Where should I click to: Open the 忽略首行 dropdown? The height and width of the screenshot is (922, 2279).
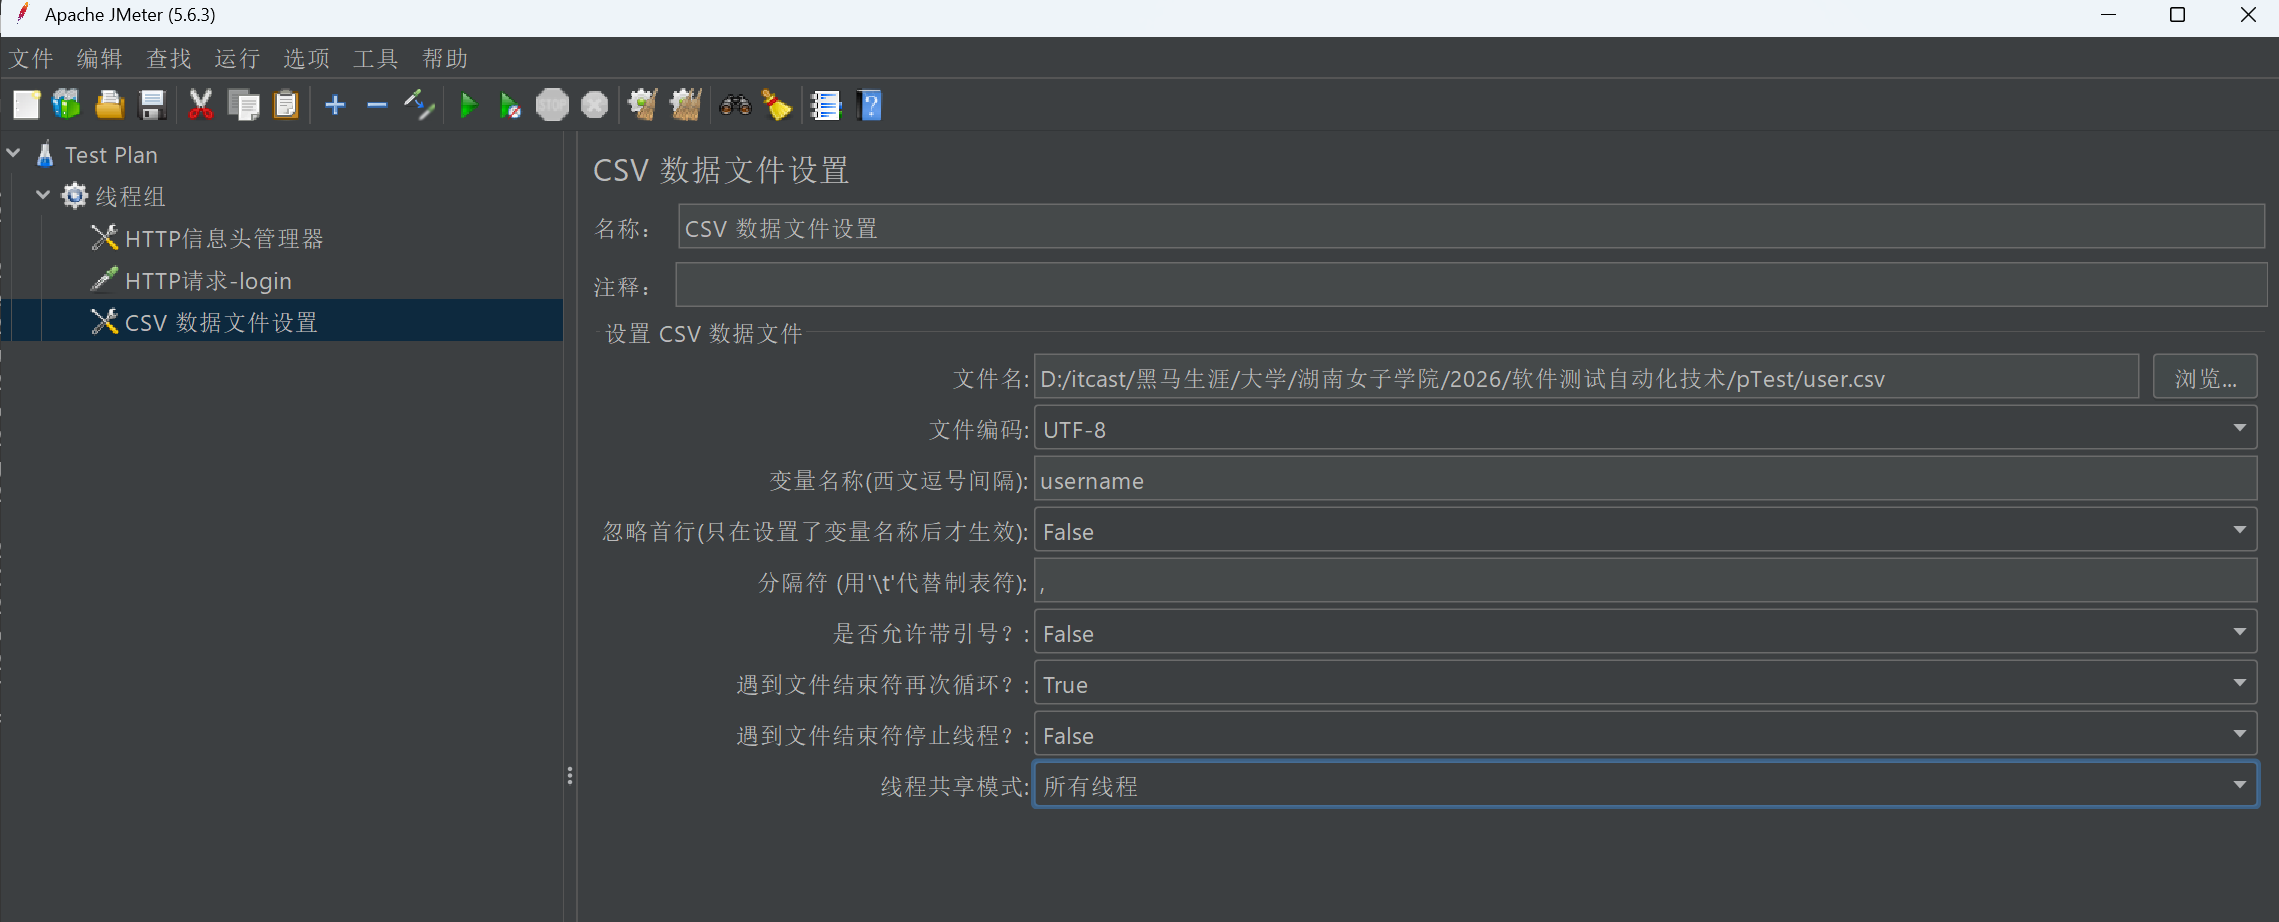click(x=1645, y=531)
